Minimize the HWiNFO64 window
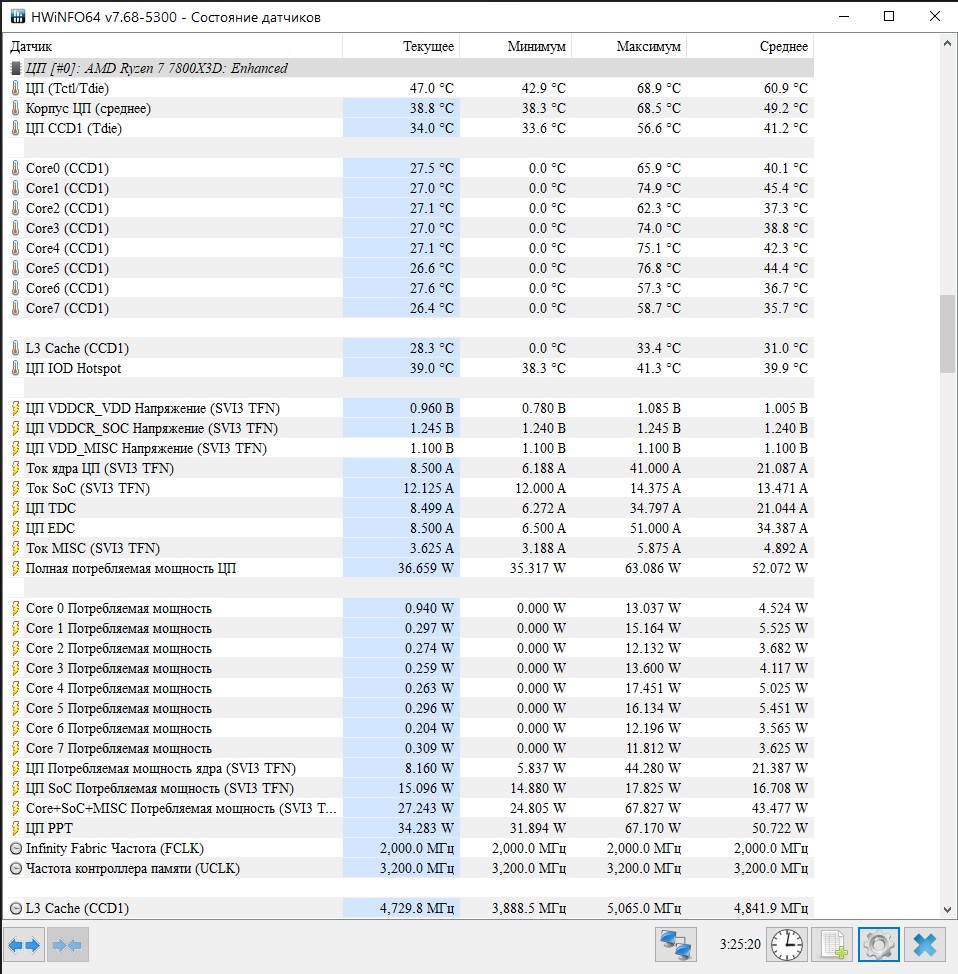 pos(844,17)
